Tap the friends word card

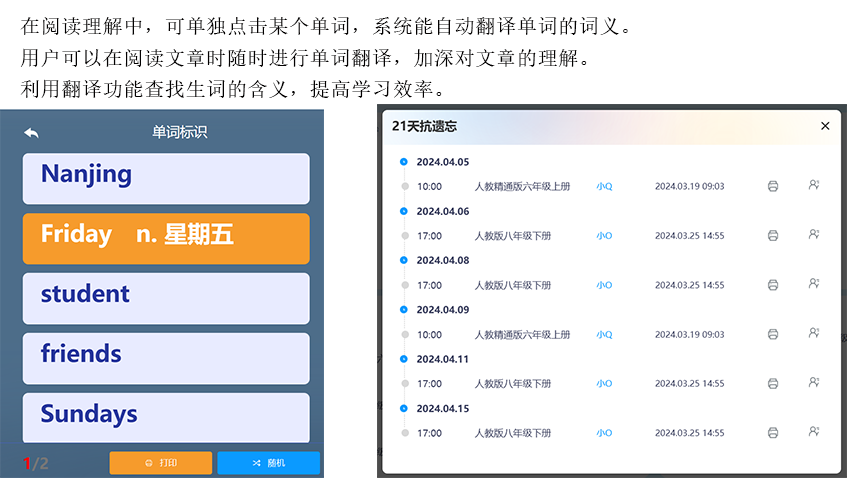click(x=165, y=358)
